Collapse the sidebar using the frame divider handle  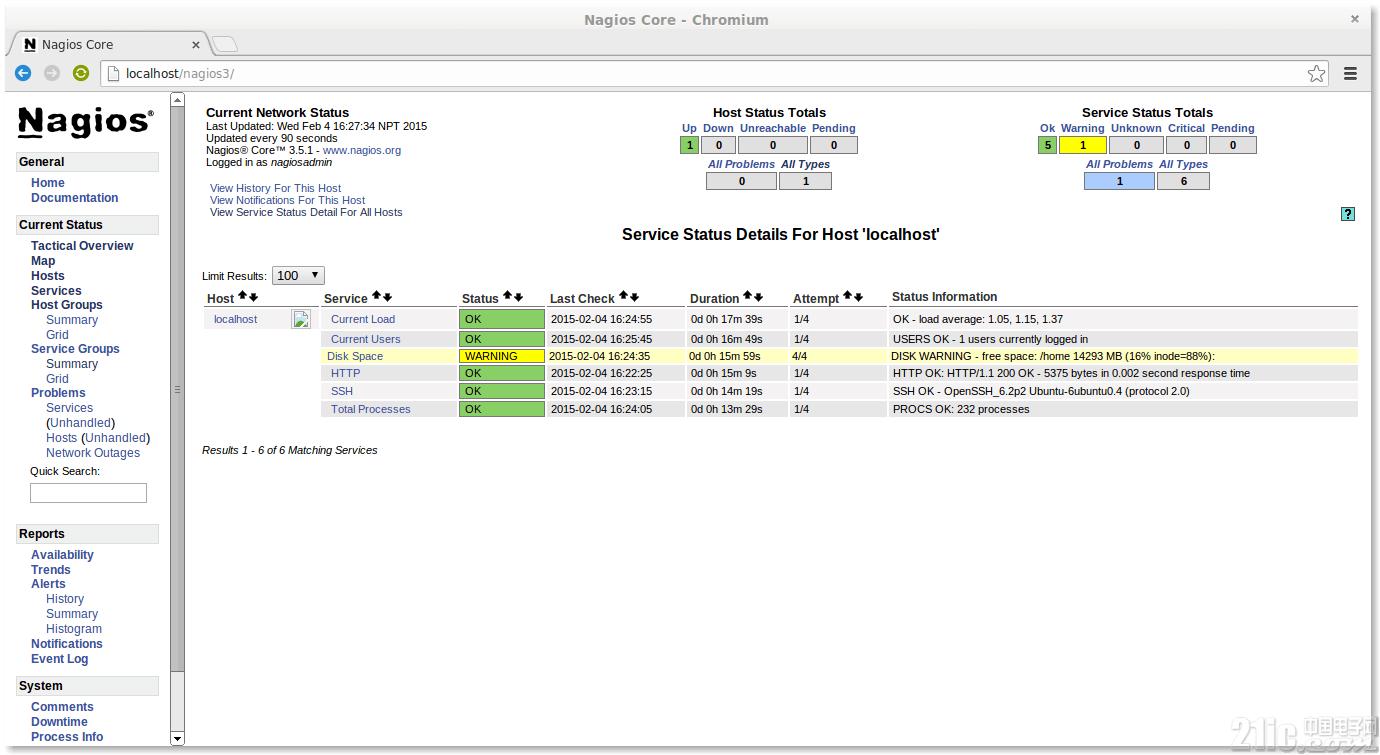coord(178,390)
